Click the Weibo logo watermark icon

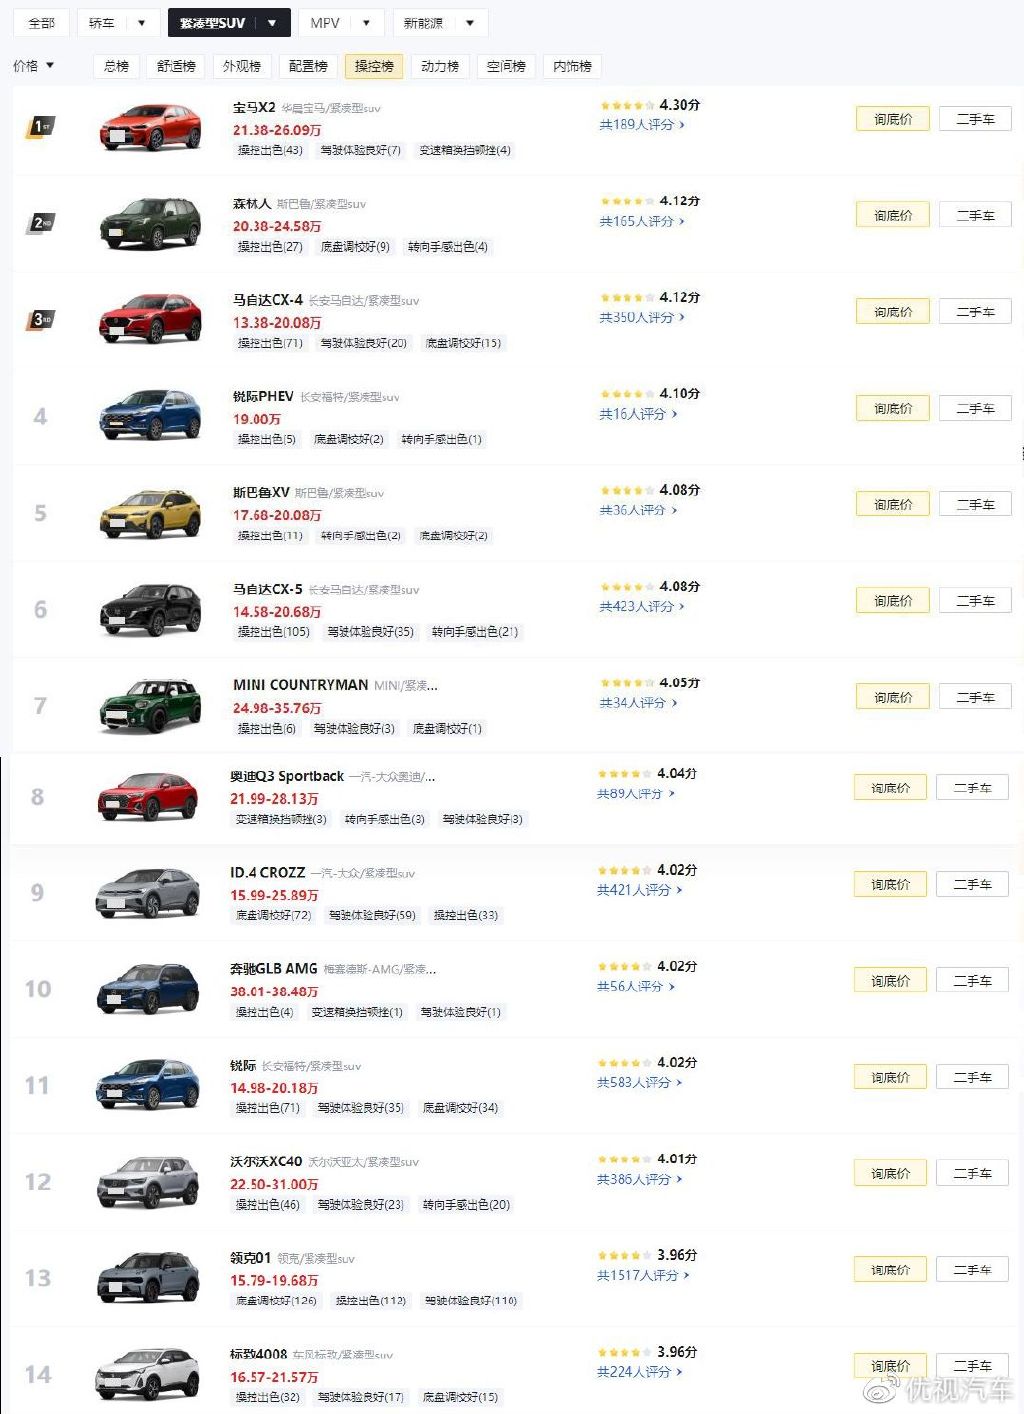coord(882,1389)
